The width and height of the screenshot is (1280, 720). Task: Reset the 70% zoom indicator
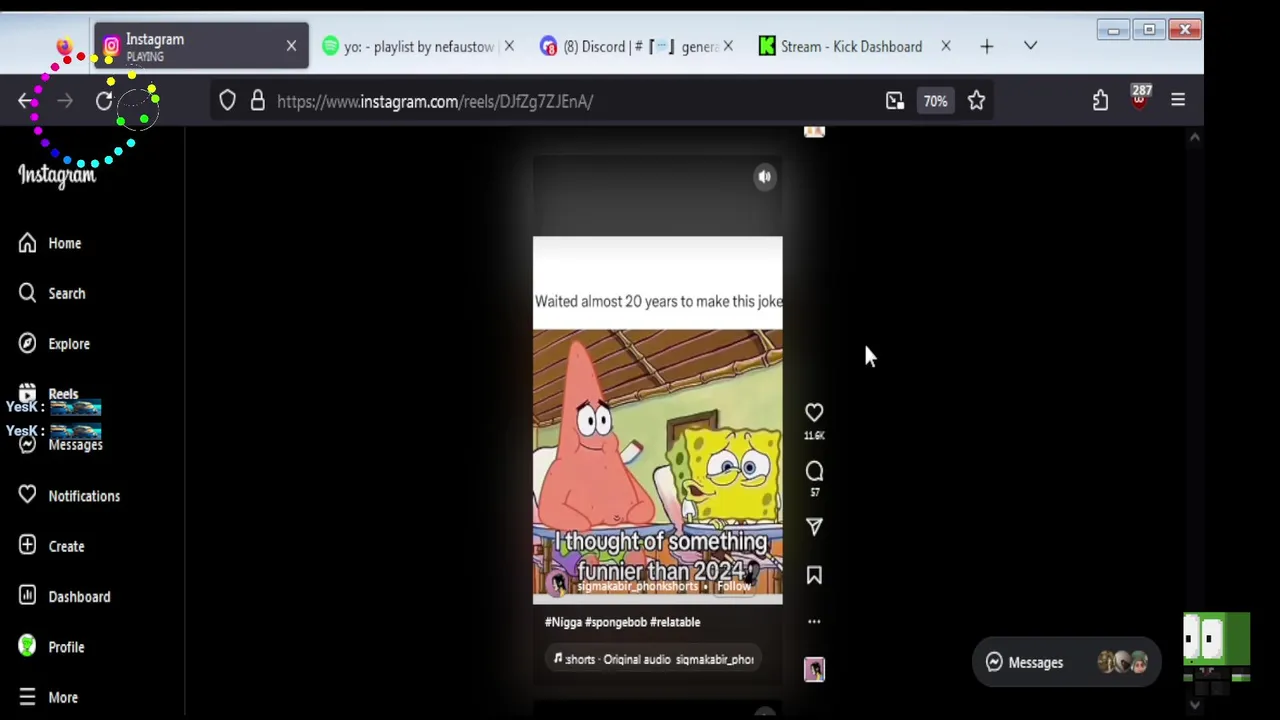[x=935, y=101]
